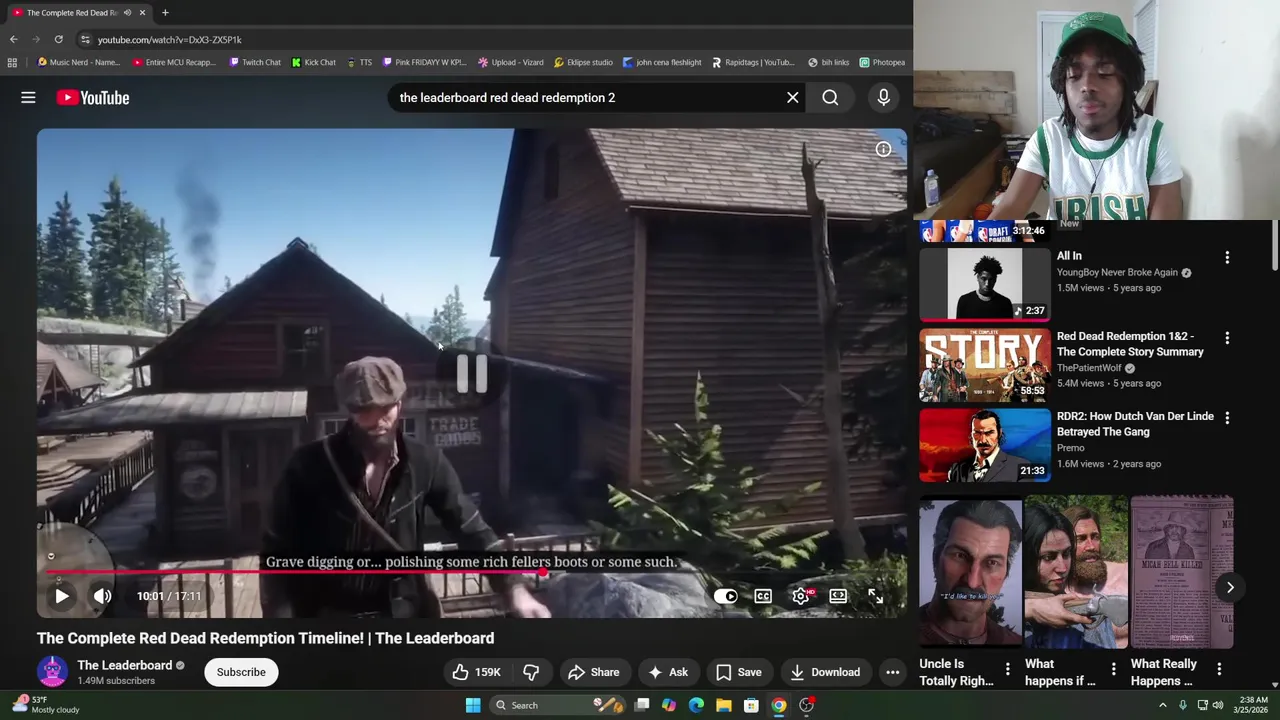
Task: Toggle closed captions CC button
Action: [x=763, y=596]
